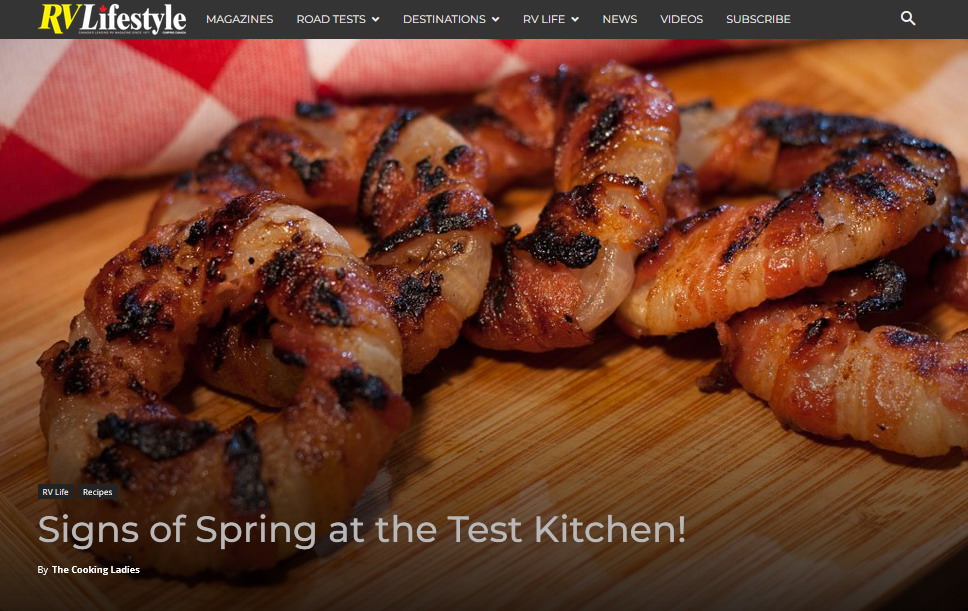Select Destinations in the navigation bar
This screenshot has height=611, width=968.
click(444, 19)
